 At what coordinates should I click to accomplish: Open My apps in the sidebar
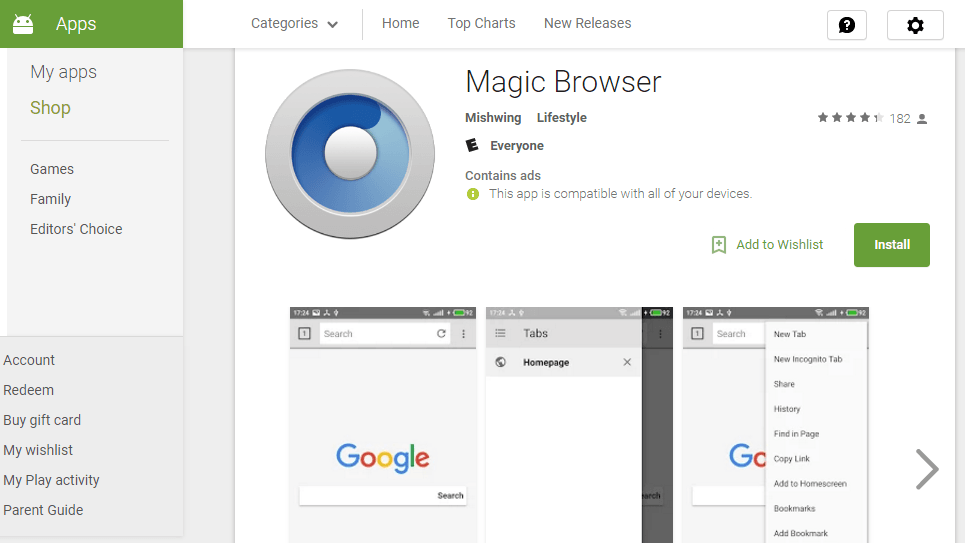click(x=63, y=72)
